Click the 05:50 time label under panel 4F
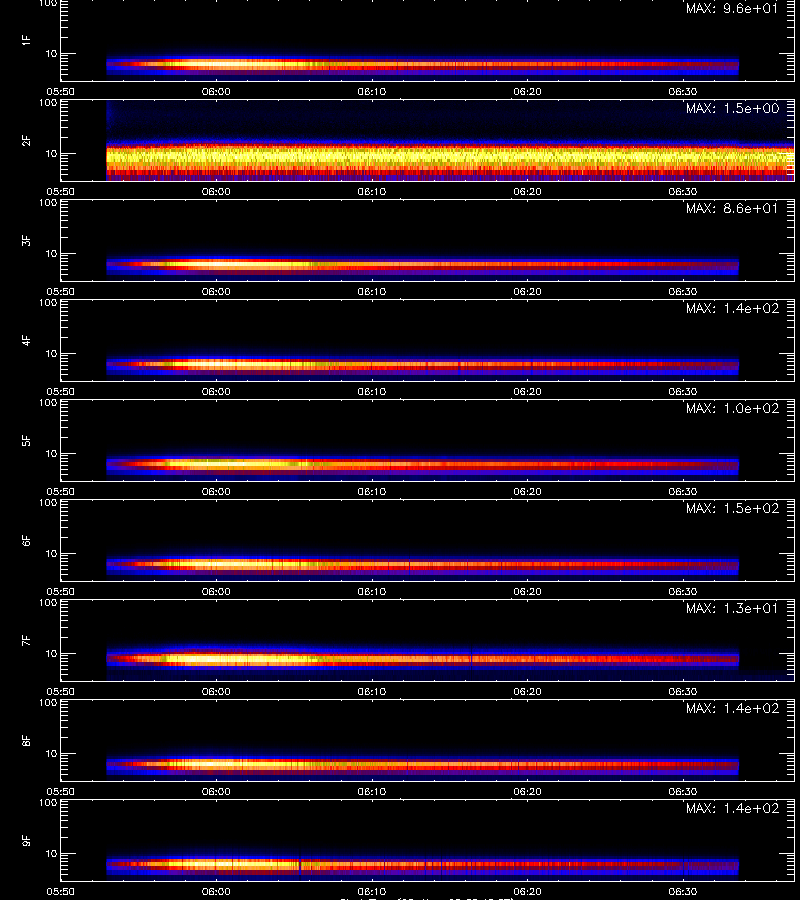 pyautogui.click(x=60, y=391)
